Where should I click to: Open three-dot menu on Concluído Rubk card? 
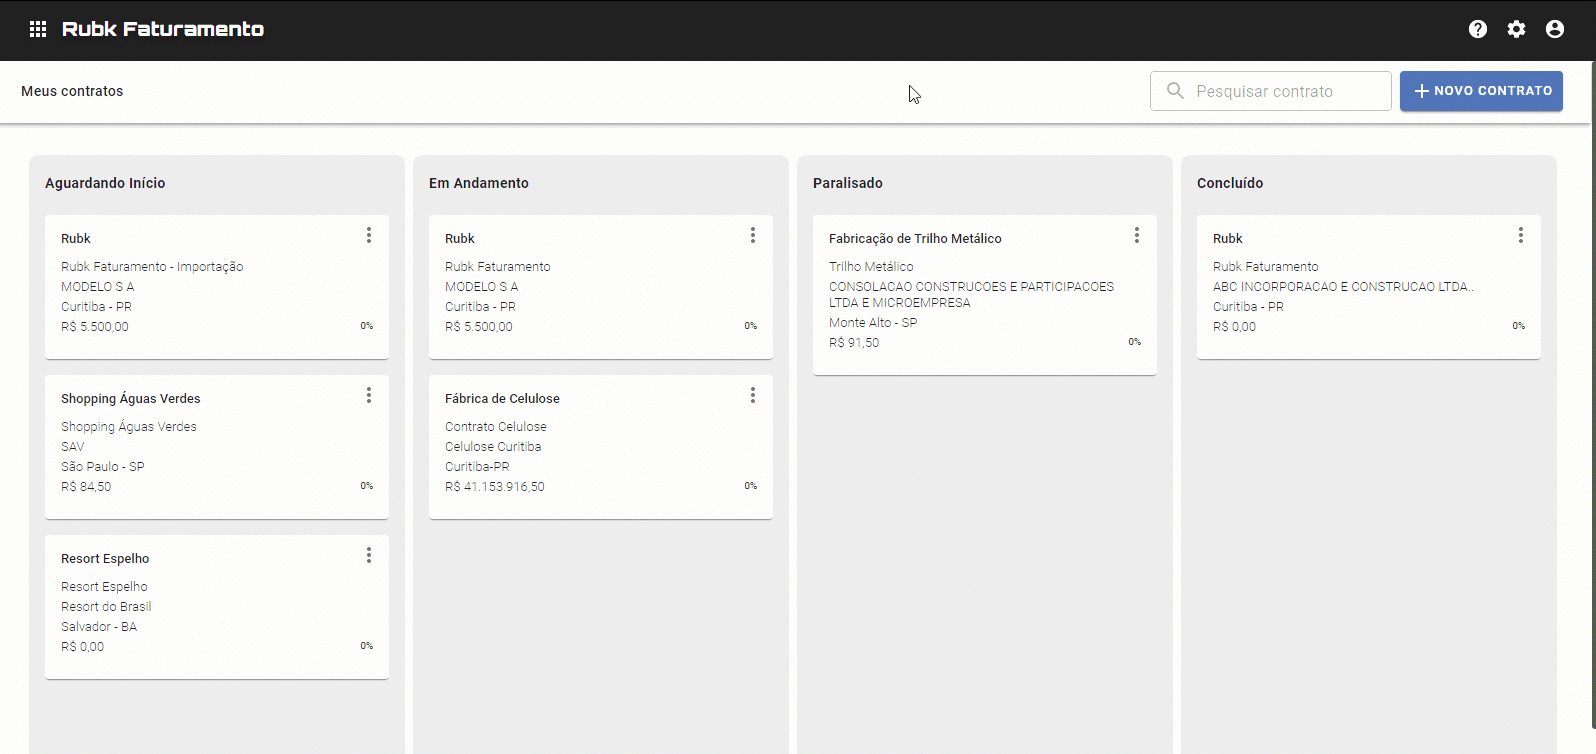click(1521, 235)
